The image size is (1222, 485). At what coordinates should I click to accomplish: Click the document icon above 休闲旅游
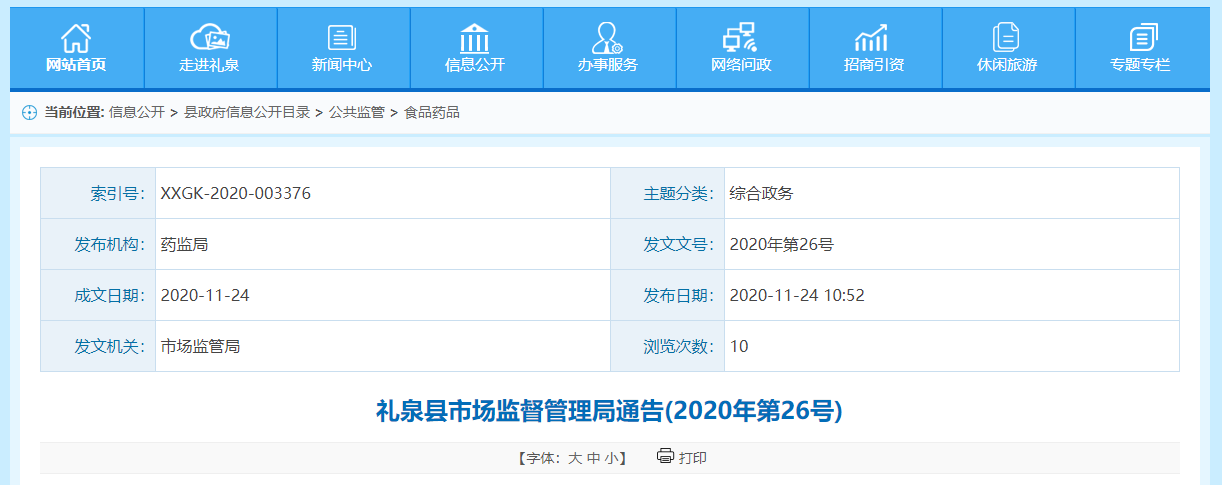1006,38
